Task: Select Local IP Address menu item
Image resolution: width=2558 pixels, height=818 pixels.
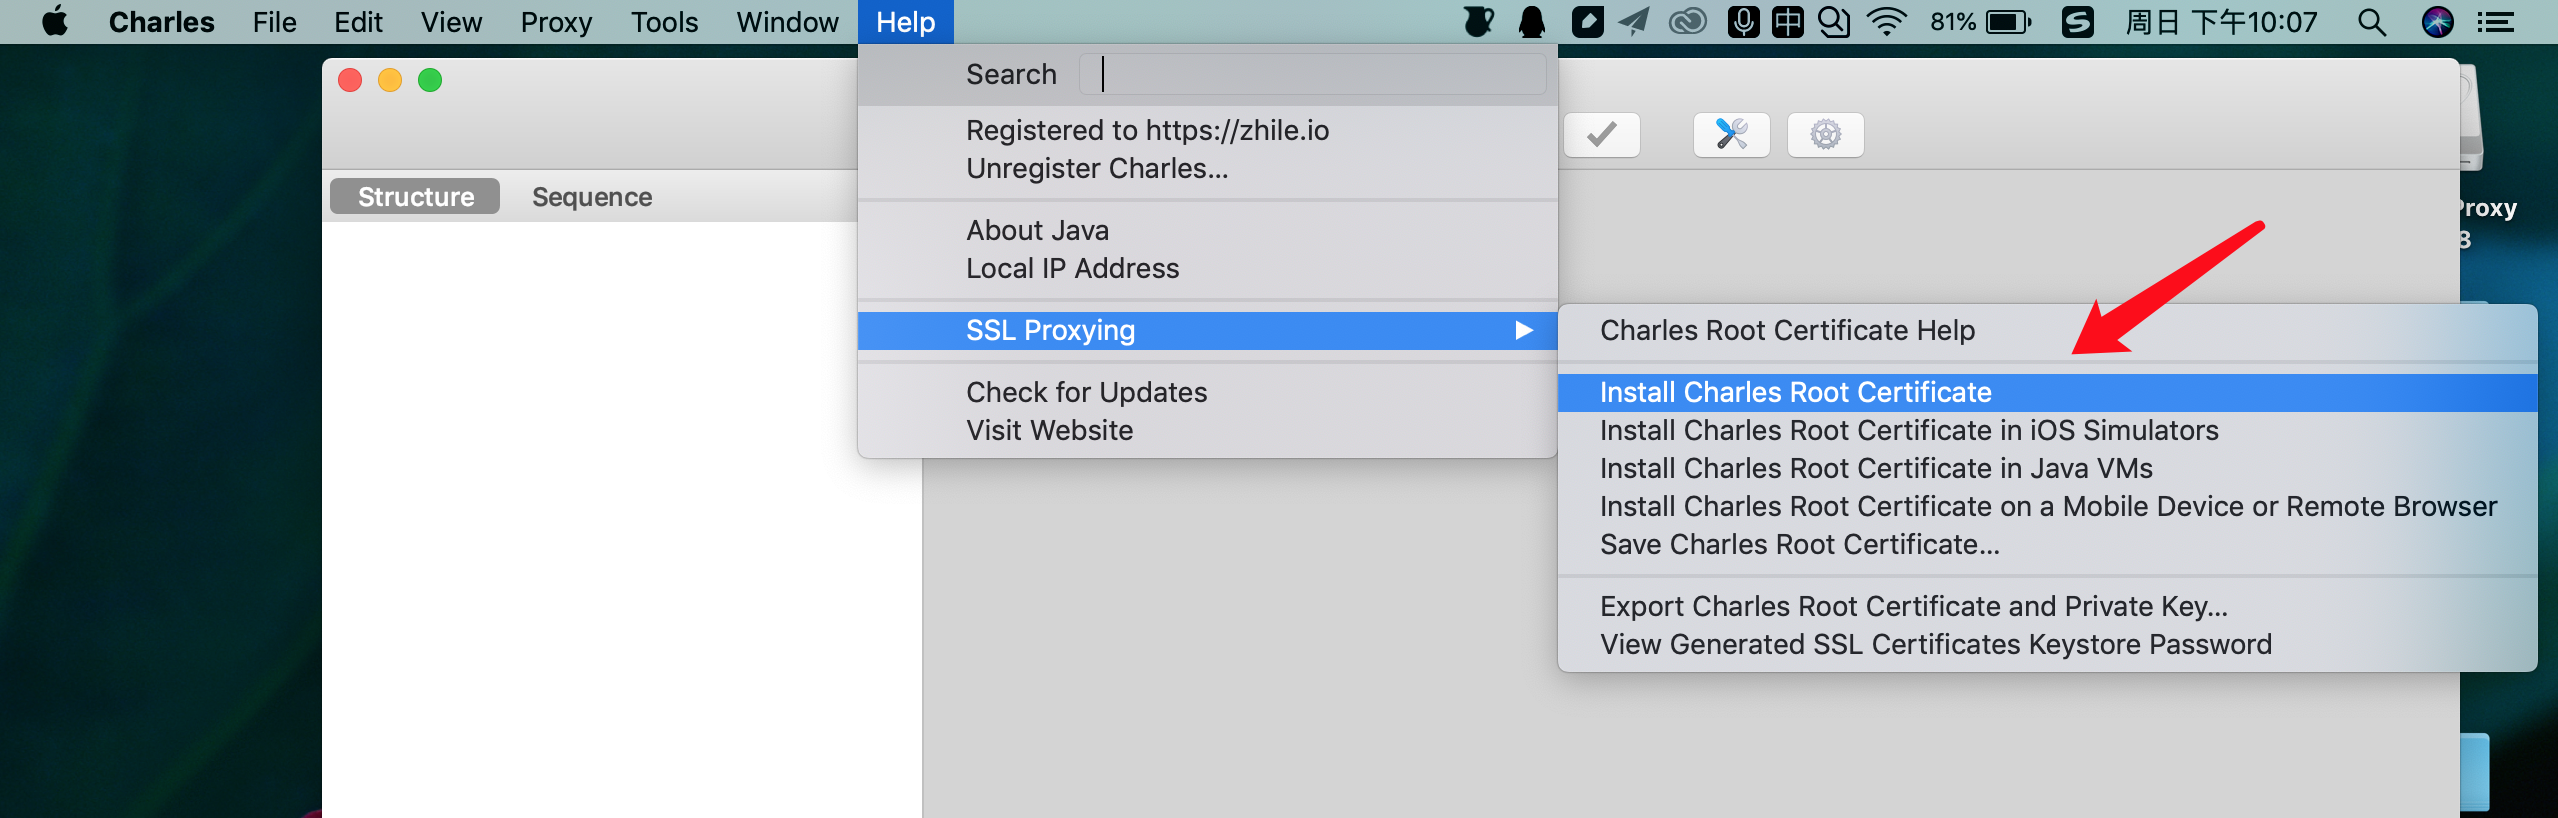Action: pyautogui.click(x=1208, y=268)
